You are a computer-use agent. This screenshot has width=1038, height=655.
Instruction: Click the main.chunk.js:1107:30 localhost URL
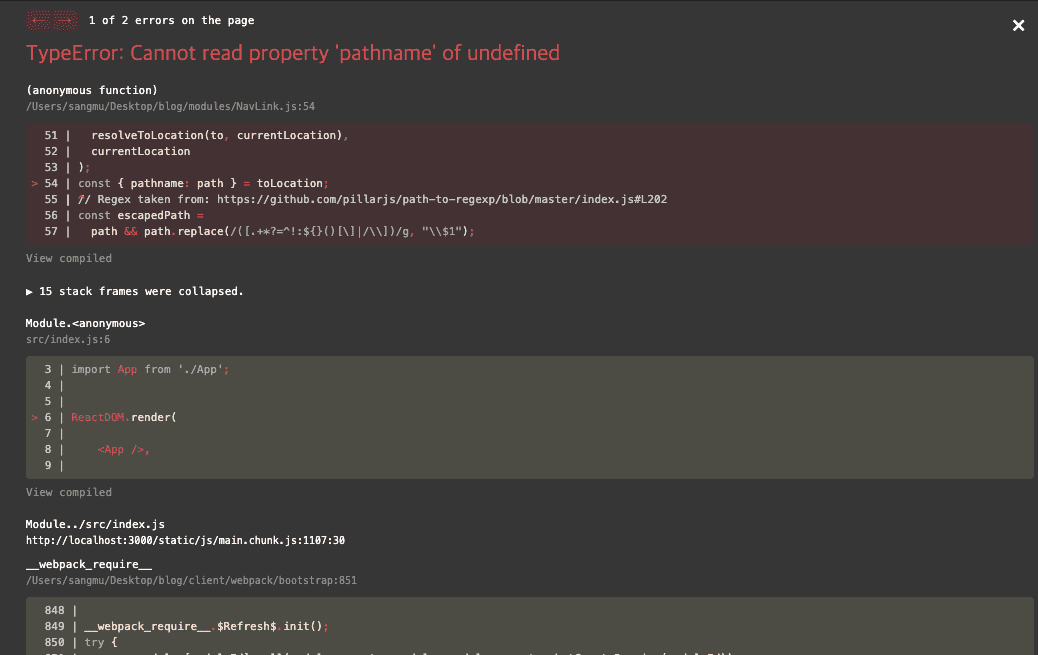185,540
